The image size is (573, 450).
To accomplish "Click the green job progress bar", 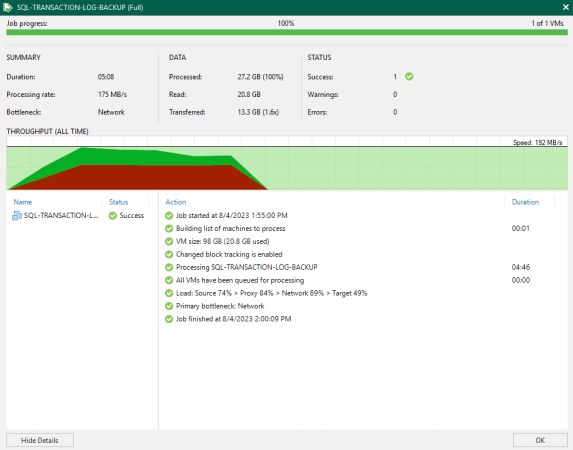I will tap(287, 32).
